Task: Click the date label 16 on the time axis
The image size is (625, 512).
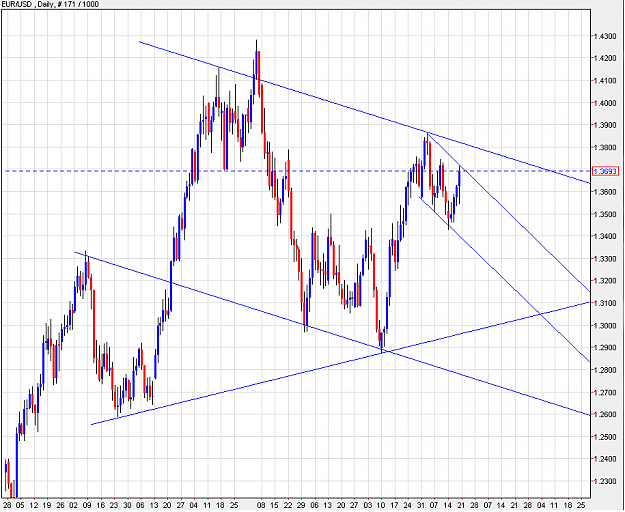Action: (x=100, y=505)
